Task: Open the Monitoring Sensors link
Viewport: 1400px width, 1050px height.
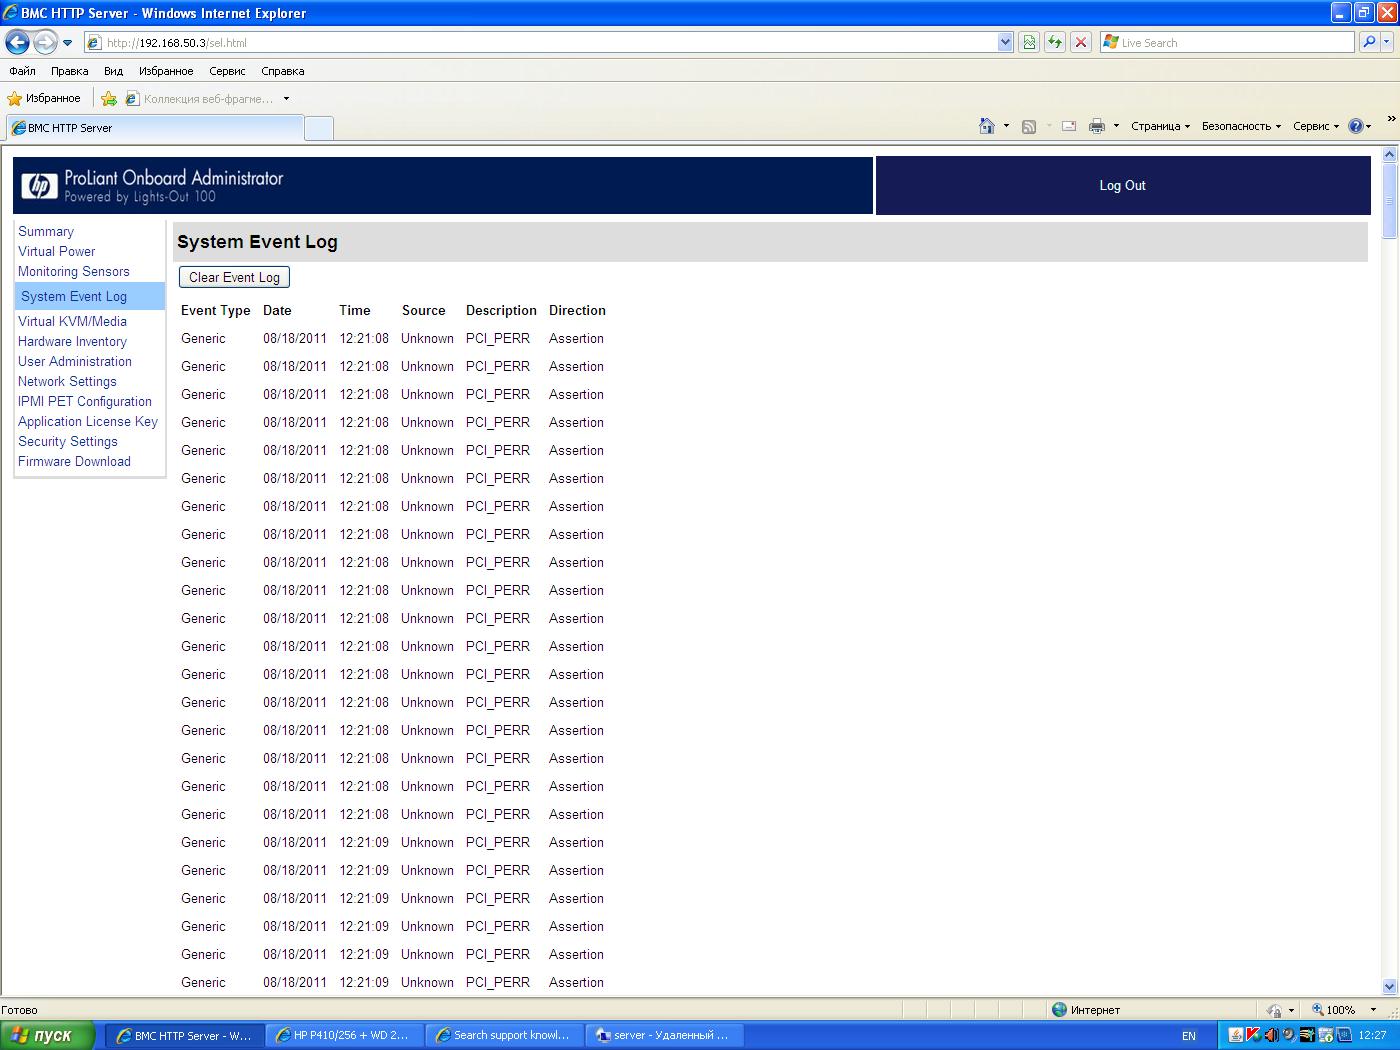Action: 74,271
